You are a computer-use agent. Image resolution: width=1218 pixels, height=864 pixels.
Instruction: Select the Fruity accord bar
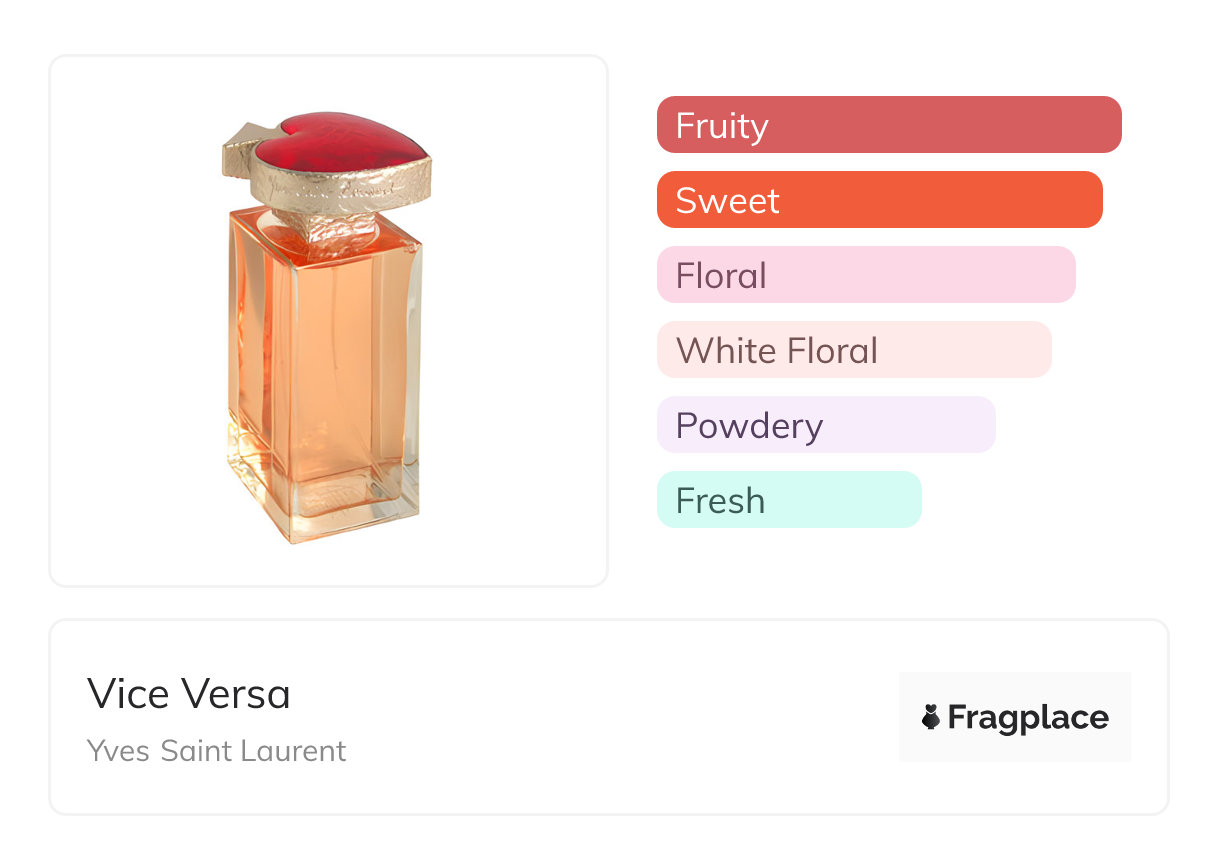click(x=888, y=125)
